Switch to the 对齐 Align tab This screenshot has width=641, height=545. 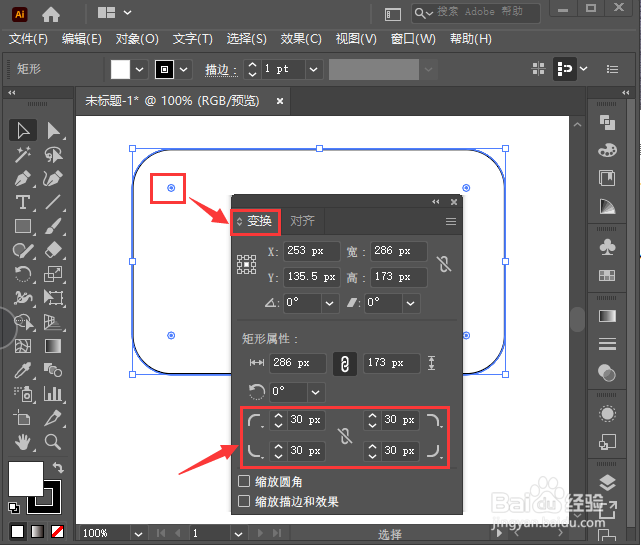pyautogui.click(x=302, y=221)
